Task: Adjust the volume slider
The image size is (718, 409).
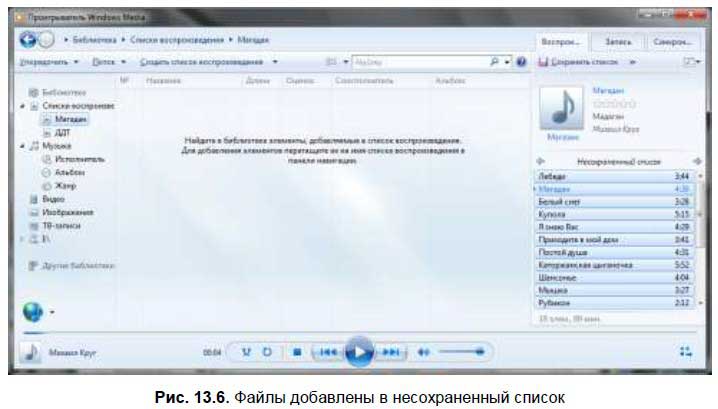Action: [x=462, y=352]
